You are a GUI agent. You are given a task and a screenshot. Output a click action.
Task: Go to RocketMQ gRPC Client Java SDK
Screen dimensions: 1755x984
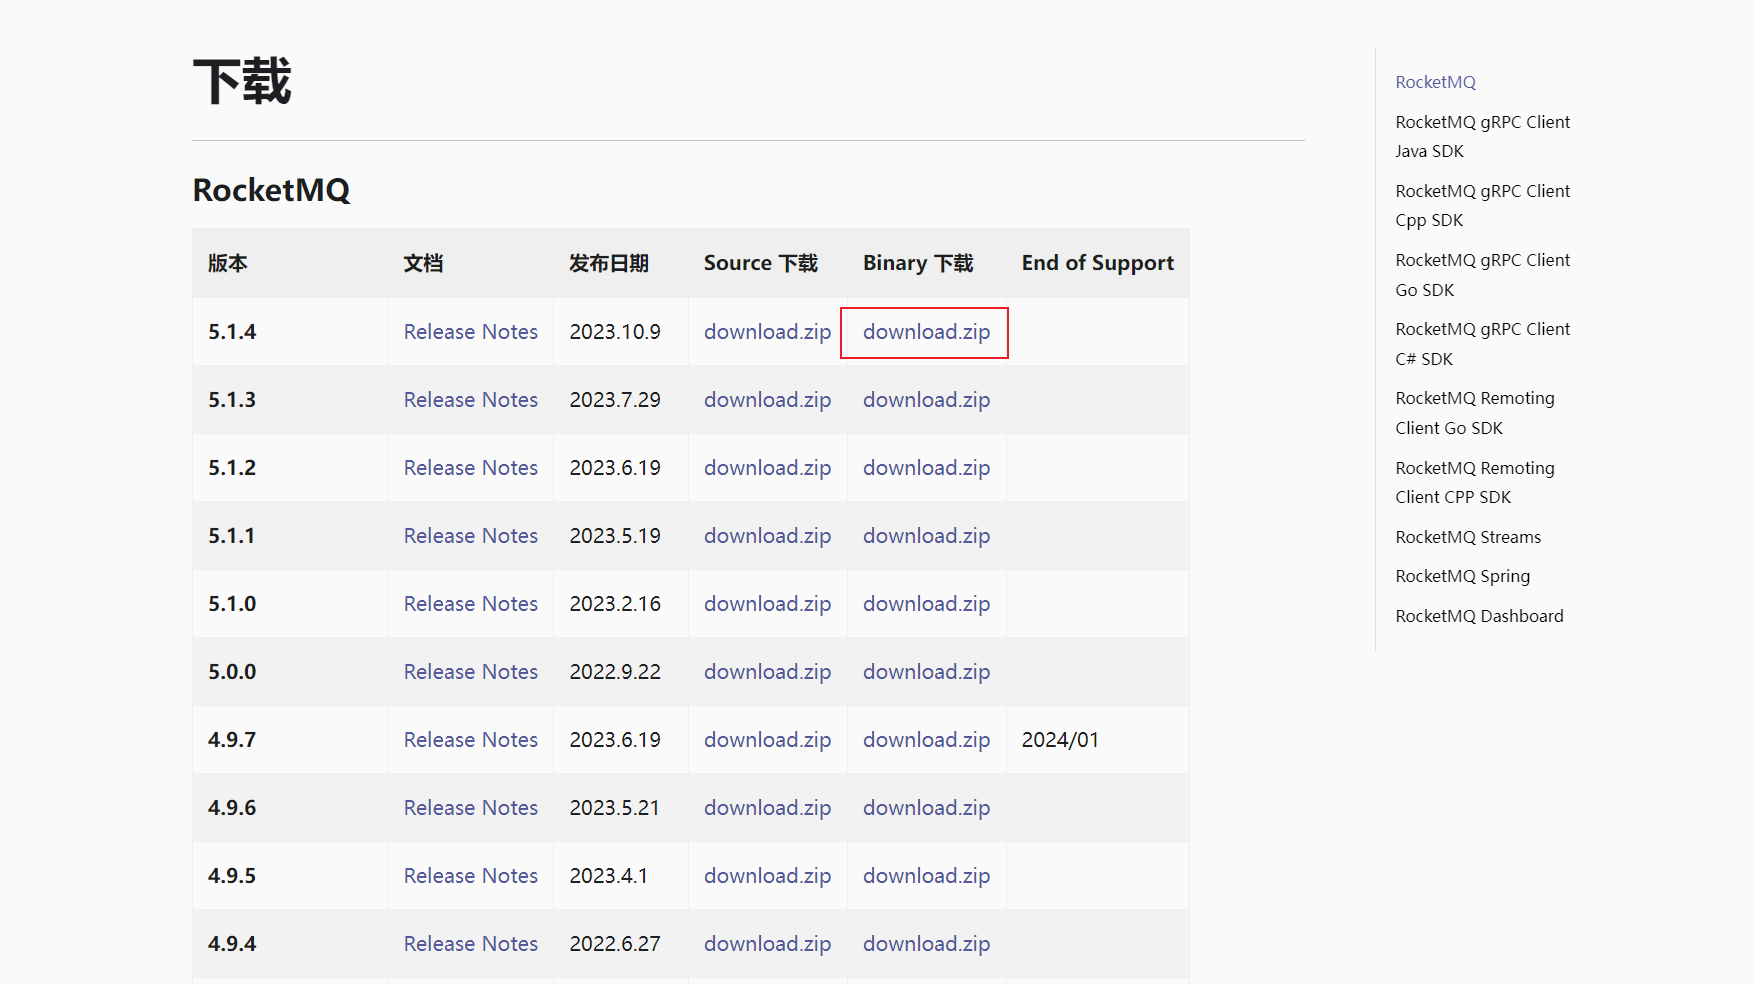click(x=1482, y=137)
